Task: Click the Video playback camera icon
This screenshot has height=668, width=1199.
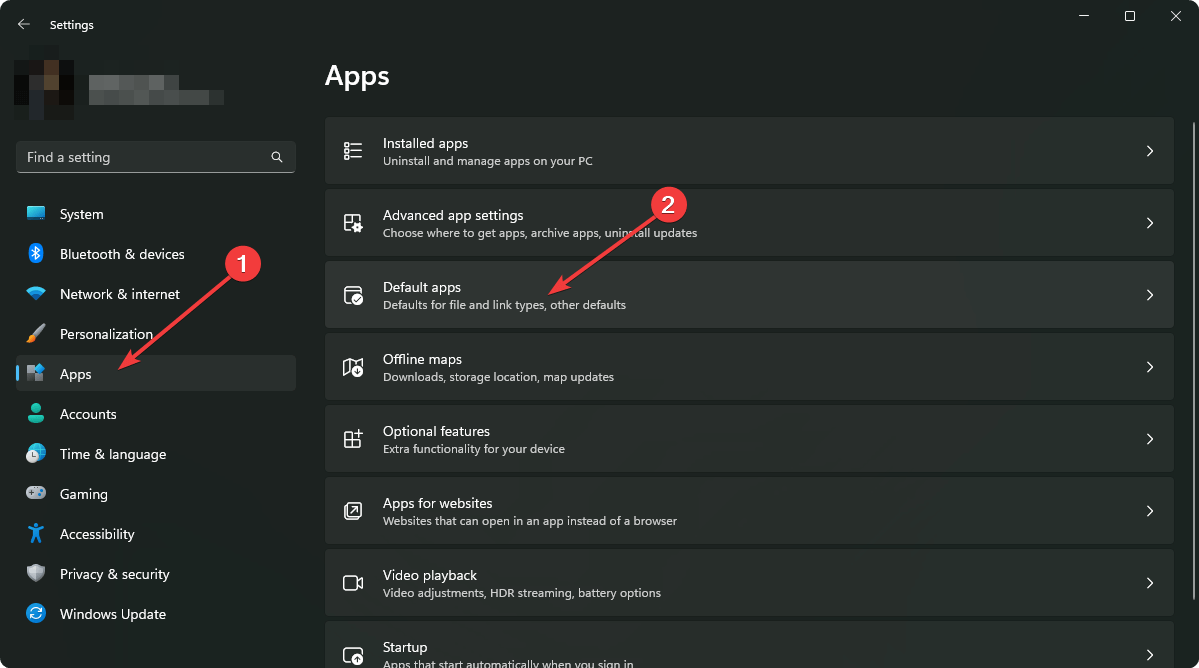Action: coord(353,583)
